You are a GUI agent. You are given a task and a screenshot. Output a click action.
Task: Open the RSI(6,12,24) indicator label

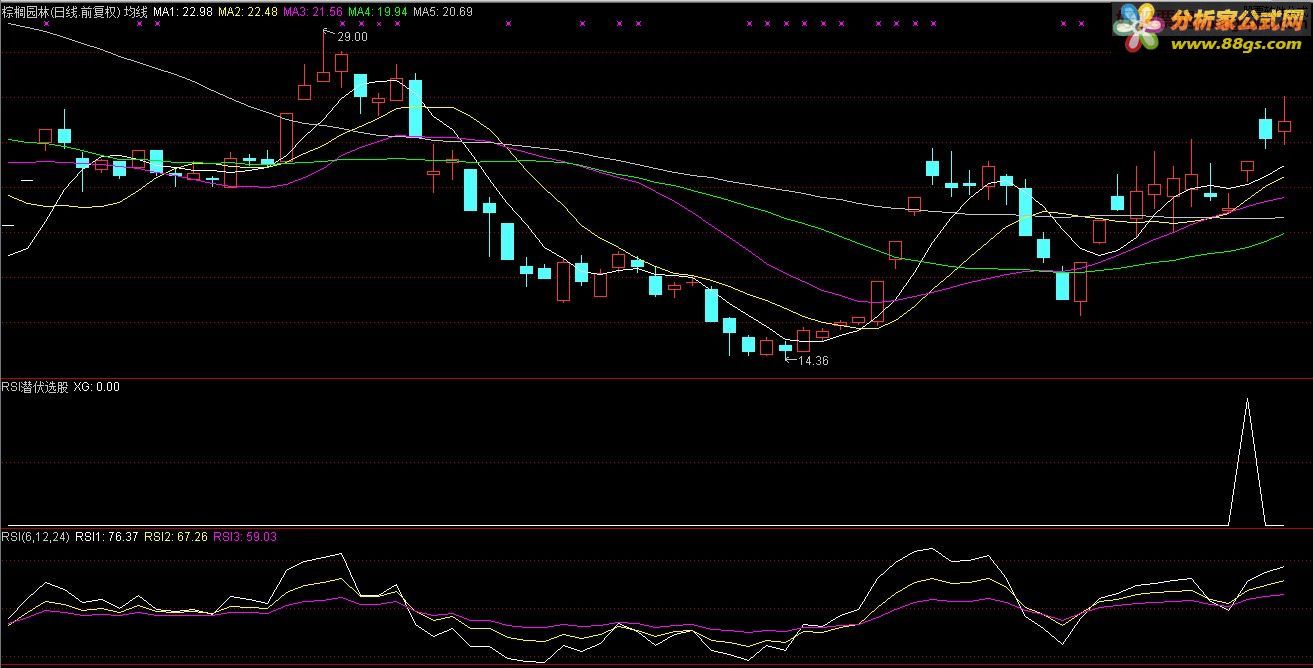click(36, 537)
